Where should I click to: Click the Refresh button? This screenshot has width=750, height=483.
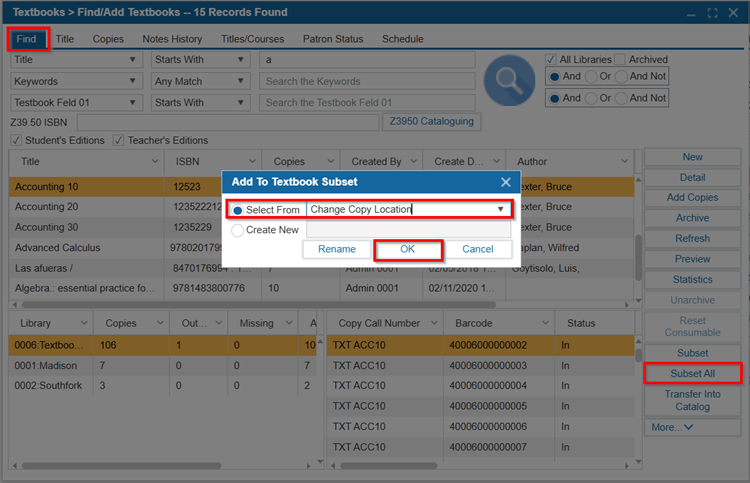692,239
